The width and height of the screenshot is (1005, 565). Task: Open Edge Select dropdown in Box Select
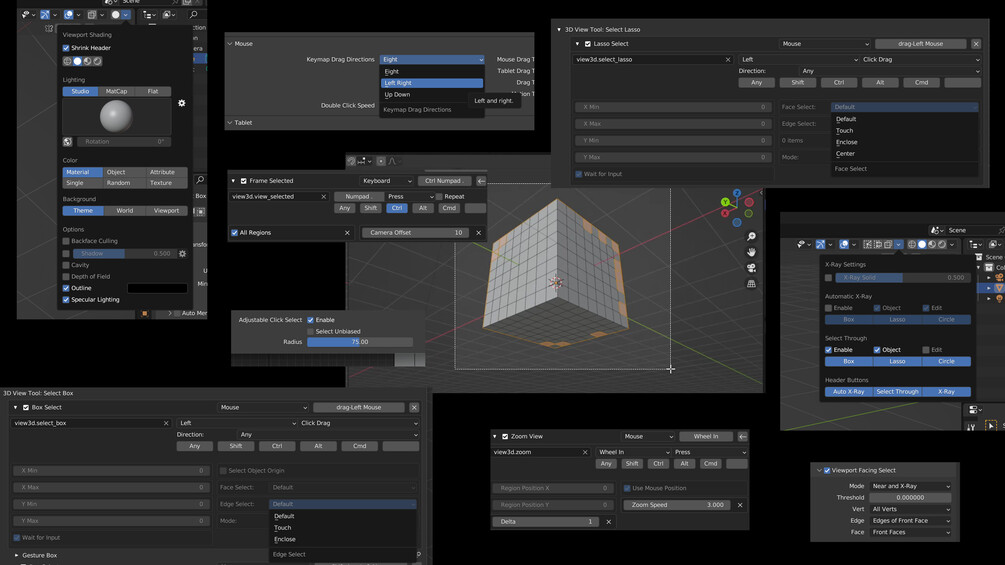342,504
